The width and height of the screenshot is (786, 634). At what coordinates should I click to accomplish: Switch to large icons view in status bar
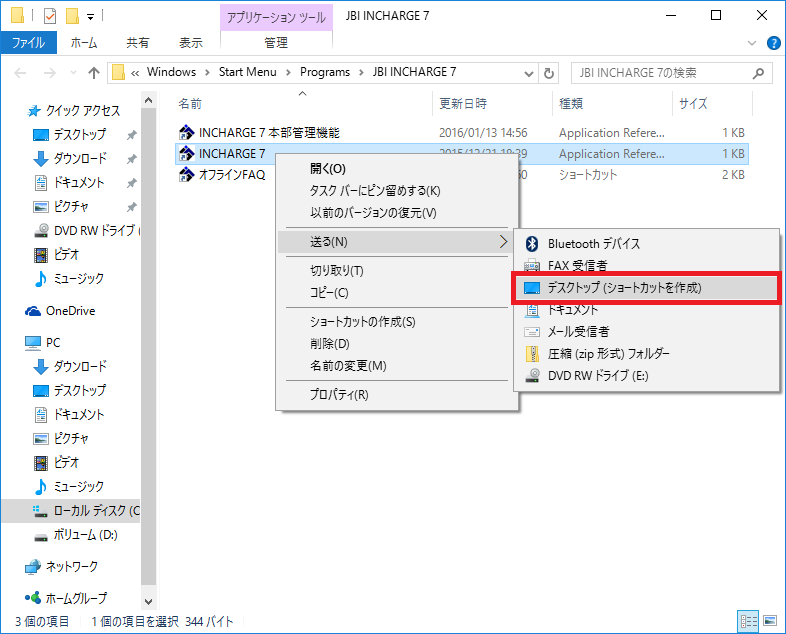click(770, 621)
